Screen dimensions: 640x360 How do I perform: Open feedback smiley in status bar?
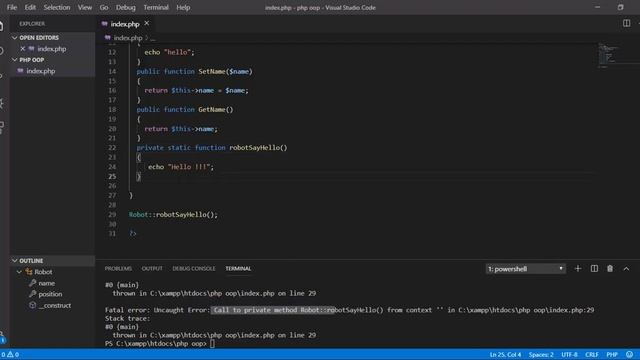click(629, 354)
